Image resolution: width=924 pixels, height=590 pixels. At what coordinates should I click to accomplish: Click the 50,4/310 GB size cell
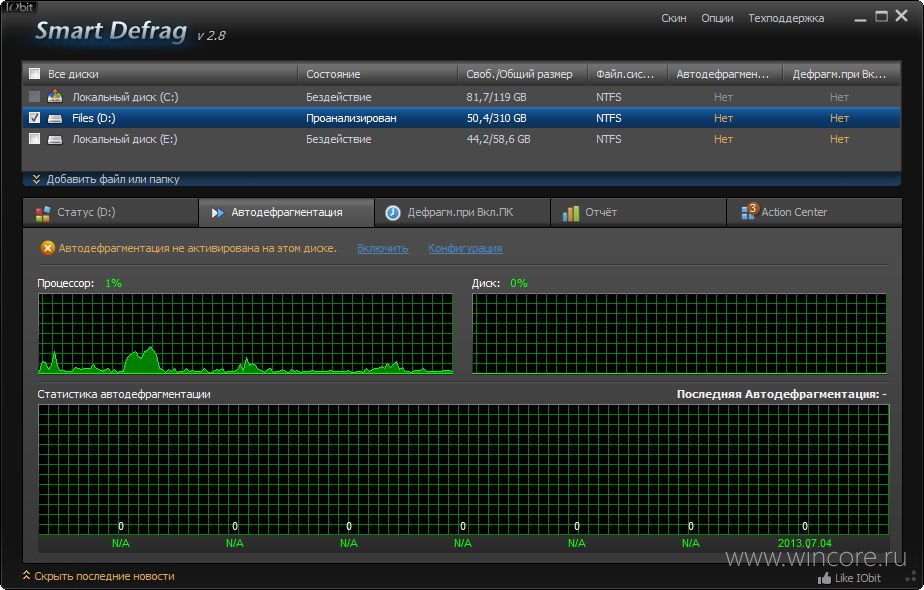[496, 118]
